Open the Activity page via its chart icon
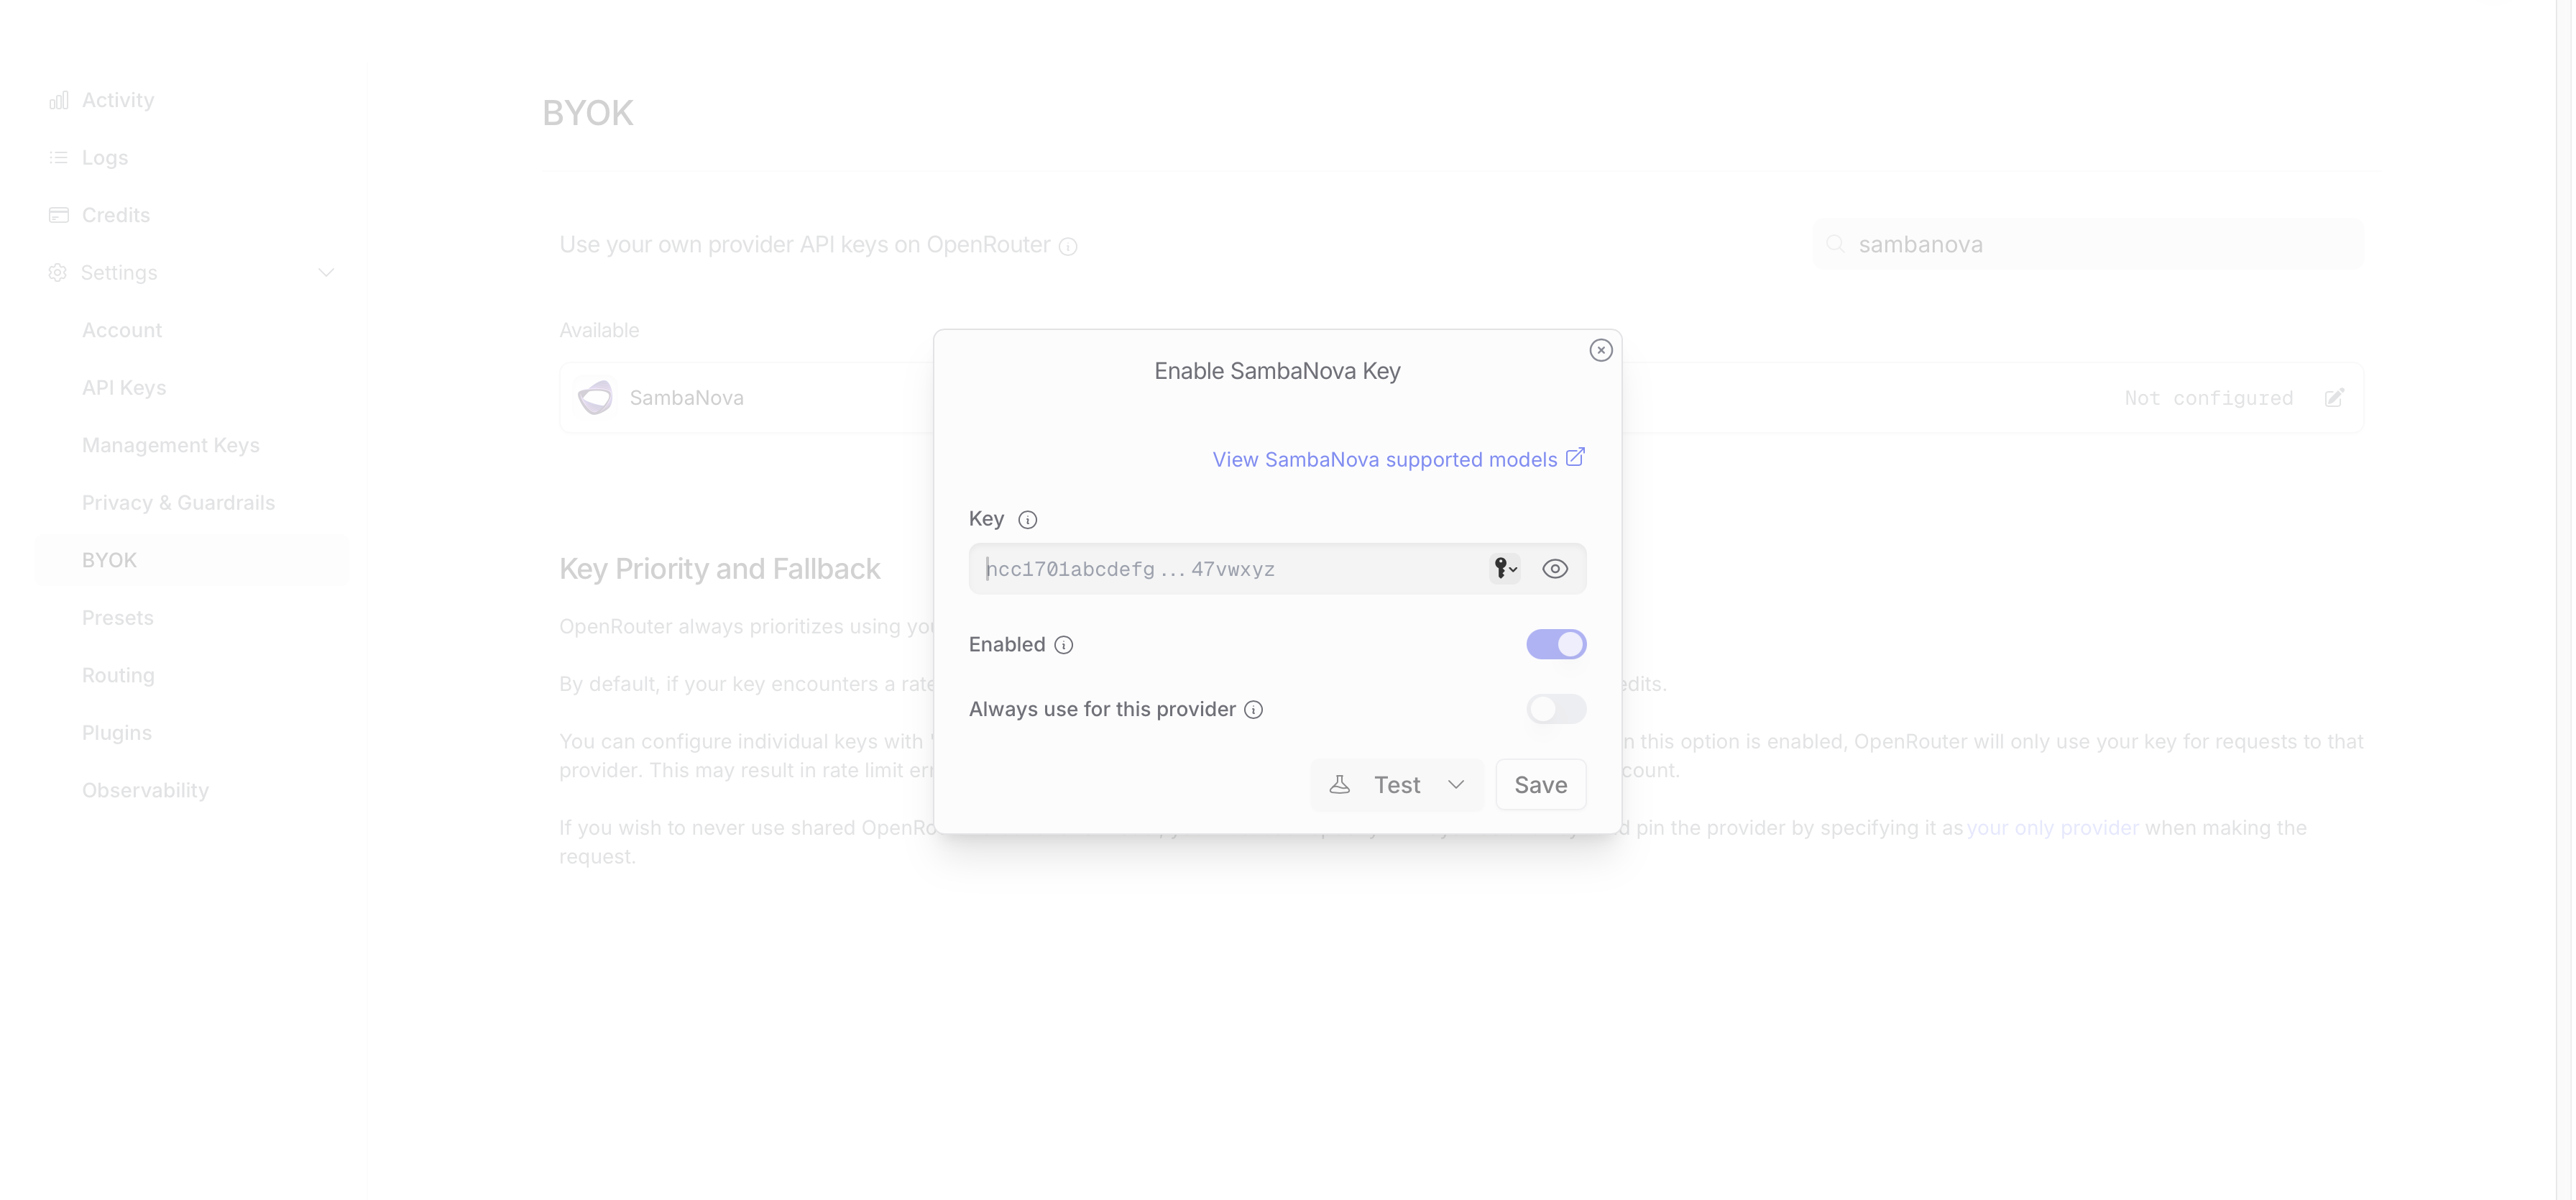Screen dimensions: 2576x1200 click(x=59, y=99)
